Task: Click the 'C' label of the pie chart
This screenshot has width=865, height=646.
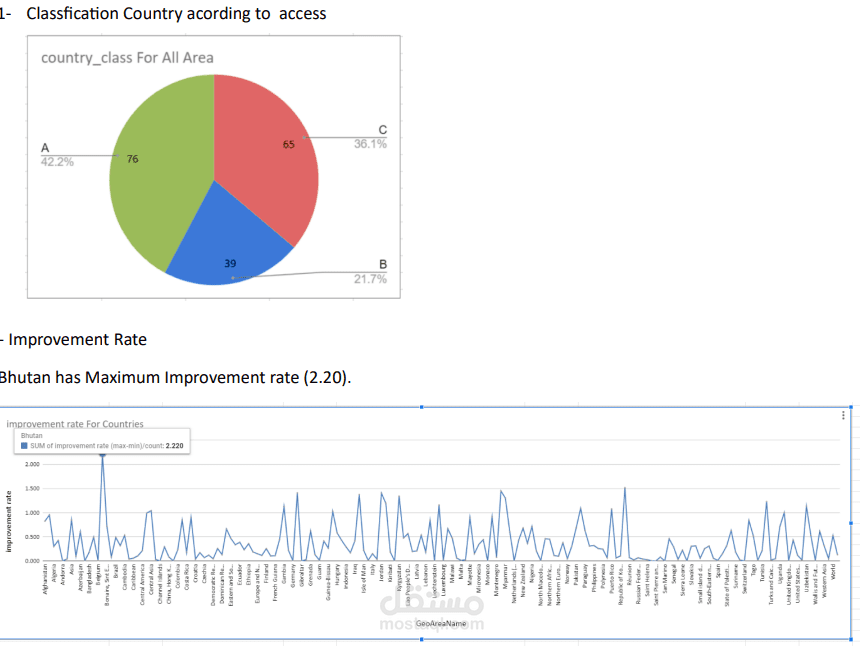Action: [x=382, y=130]
